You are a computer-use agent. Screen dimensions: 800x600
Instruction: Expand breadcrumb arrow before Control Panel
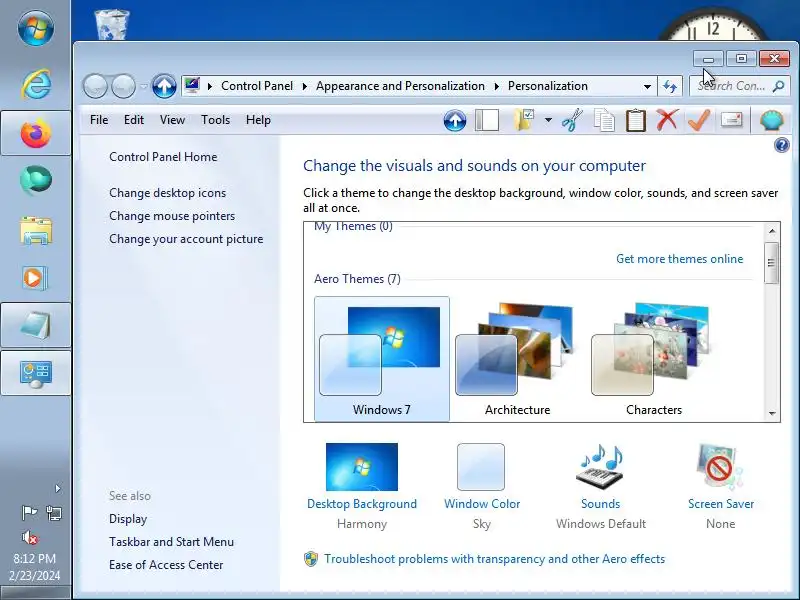pos(210,86)
